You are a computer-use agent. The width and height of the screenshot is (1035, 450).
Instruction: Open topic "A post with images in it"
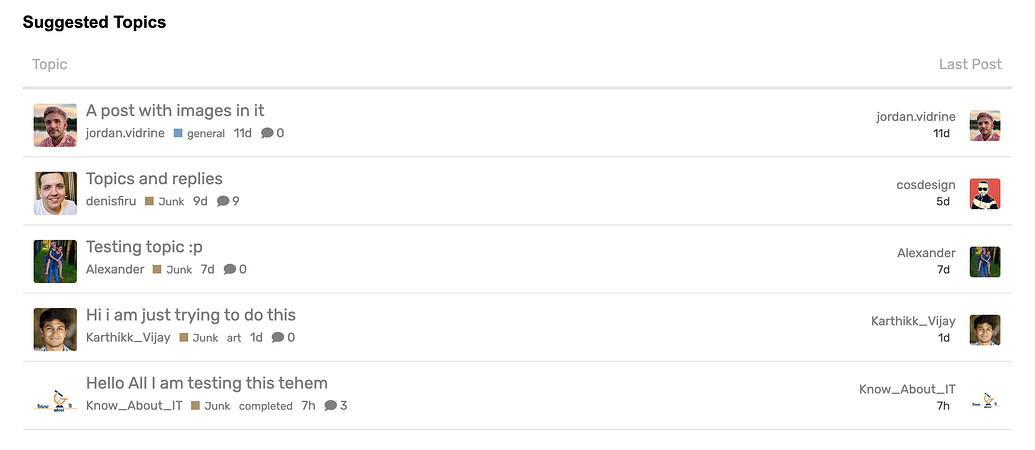175,111
